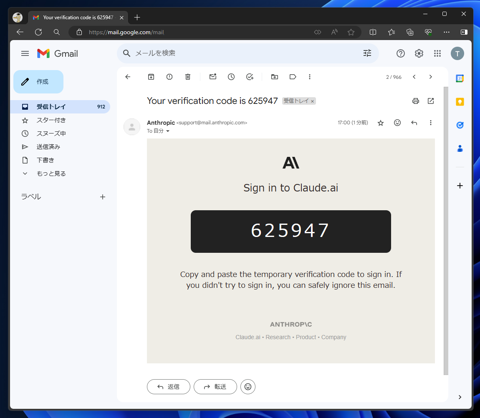
Task: Add a new label with the plus icon
Action: 103,197
